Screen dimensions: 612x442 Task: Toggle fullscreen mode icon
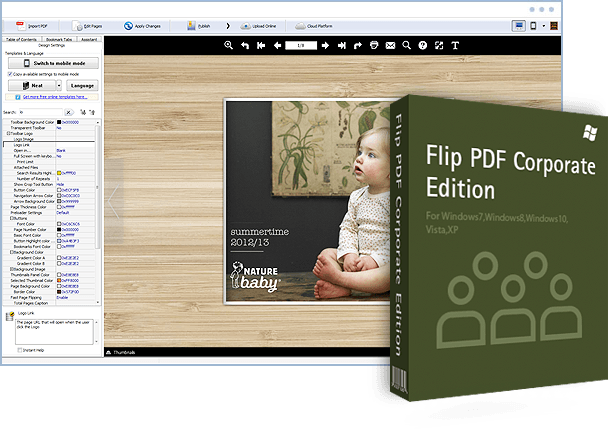pos(439,45)
